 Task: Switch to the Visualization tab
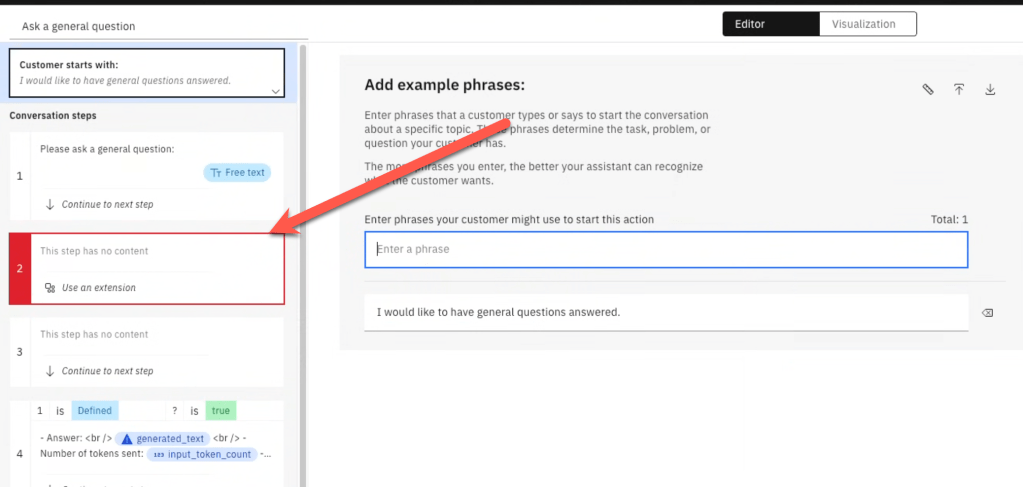tap(867, 24)
